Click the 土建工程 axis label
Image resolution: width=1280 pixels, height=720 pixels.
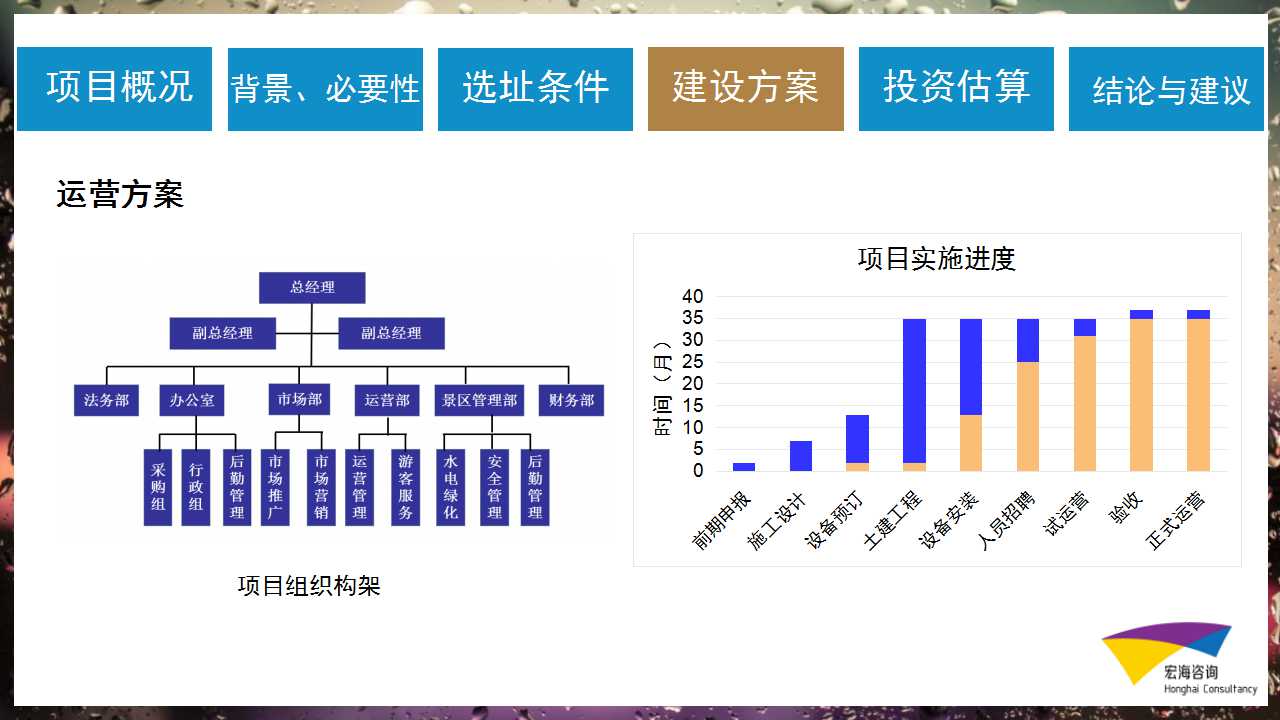(892, 521)
